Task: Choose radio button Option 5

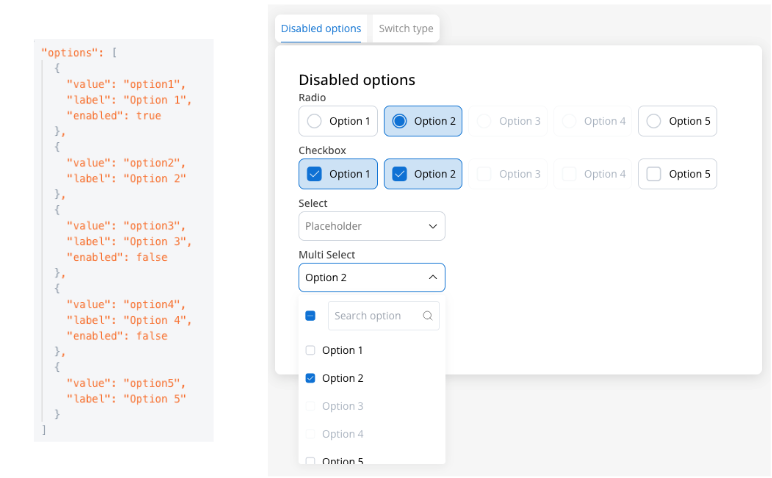Action: 677,121
